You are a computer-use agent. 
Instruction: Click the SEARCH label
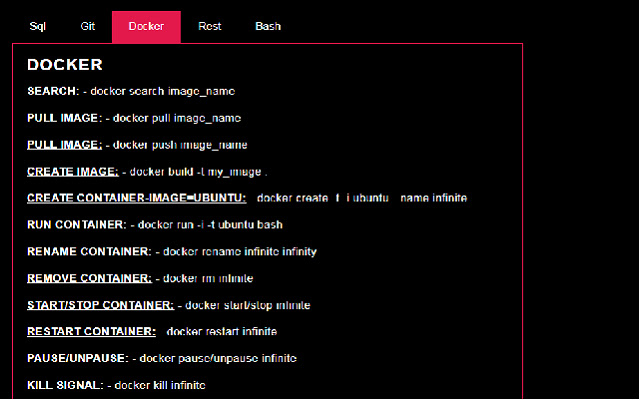click(x=53, y=91)
